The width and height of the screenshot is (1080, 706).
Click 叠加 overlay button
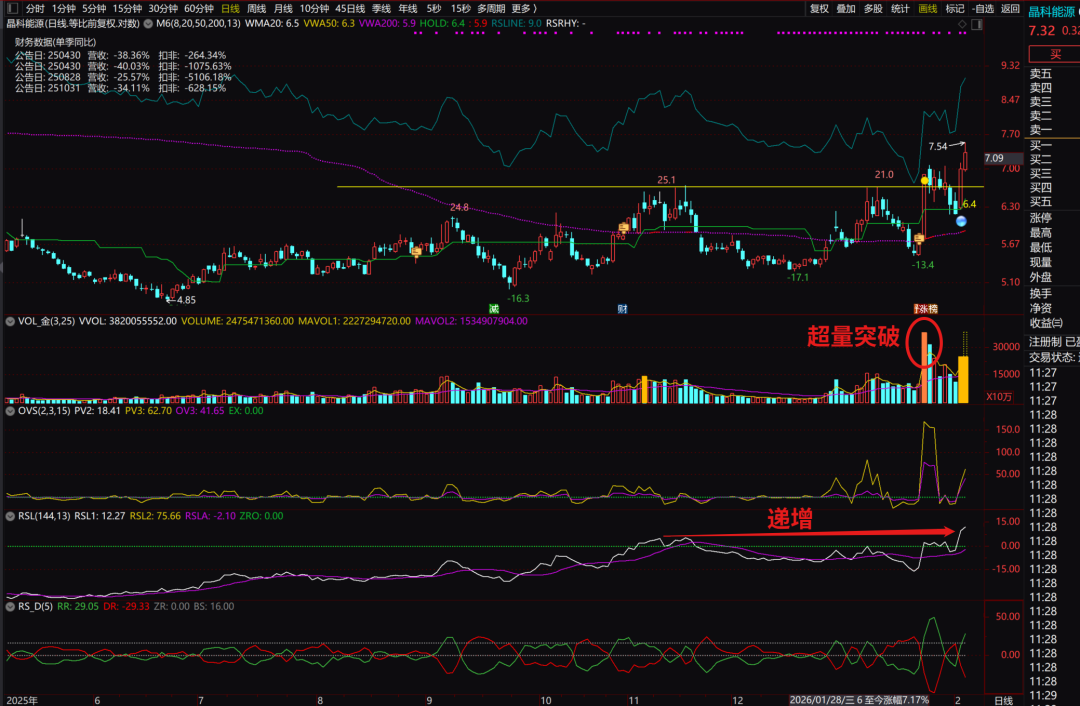[846, 8]
